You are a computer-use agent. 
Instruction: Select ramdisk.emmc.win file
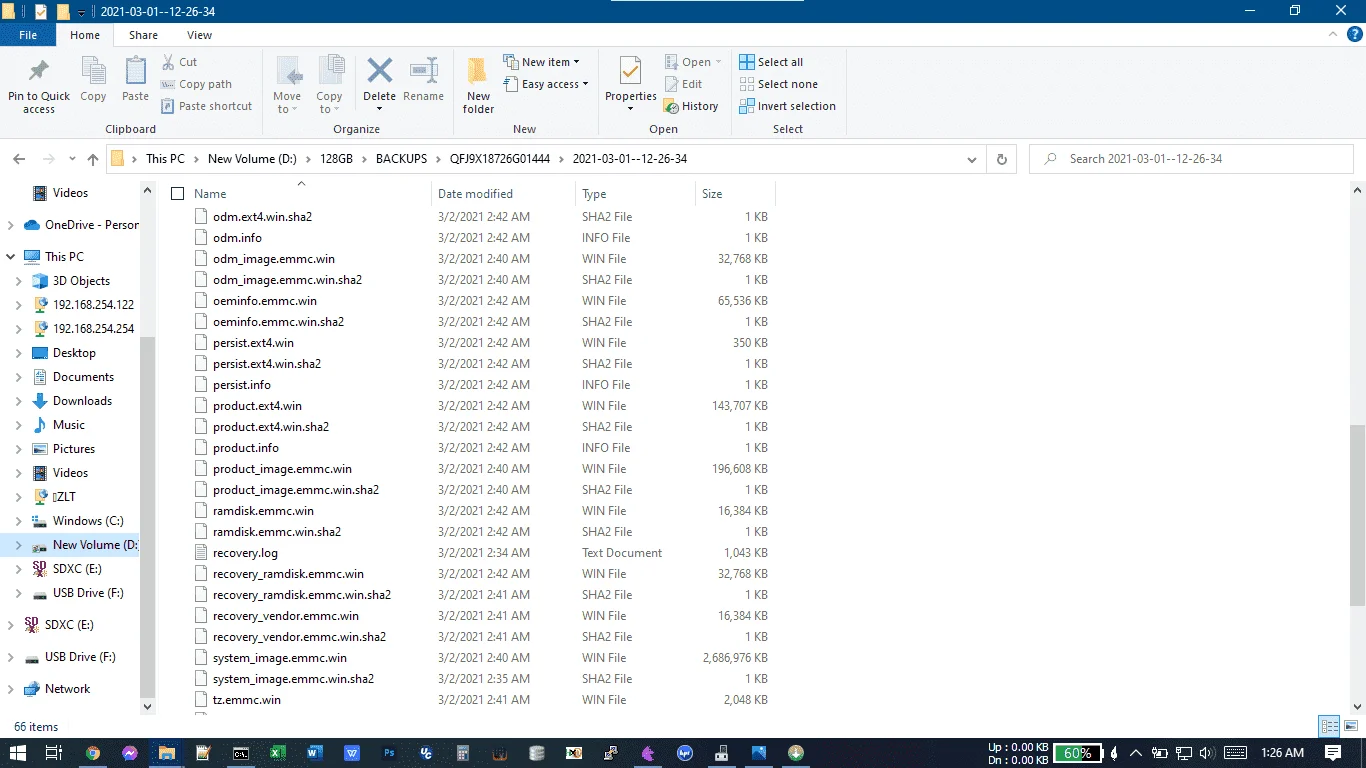tap(265, 511)
